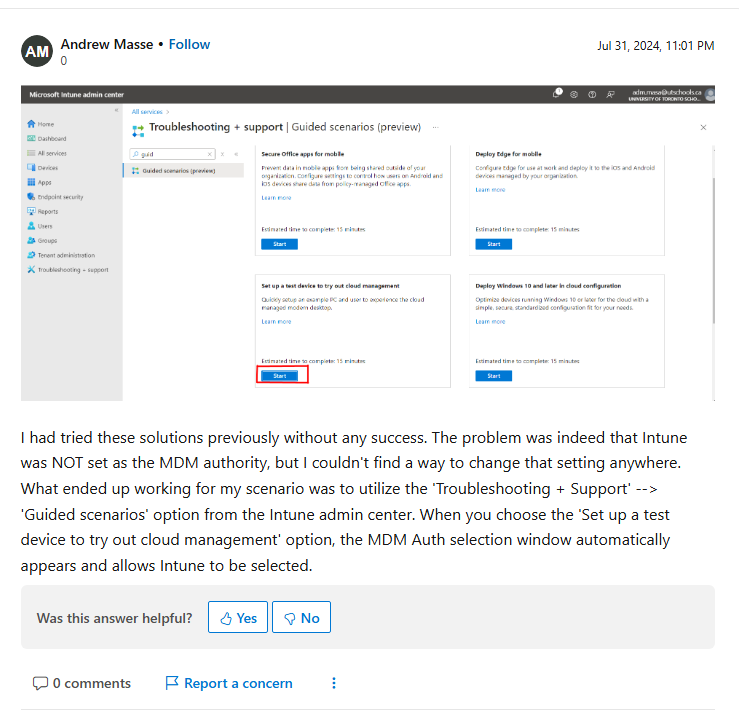The width and height of the screenshot is (739, 713).
Task: Mark the answer helpful with Yes
Action: (238, 617)
